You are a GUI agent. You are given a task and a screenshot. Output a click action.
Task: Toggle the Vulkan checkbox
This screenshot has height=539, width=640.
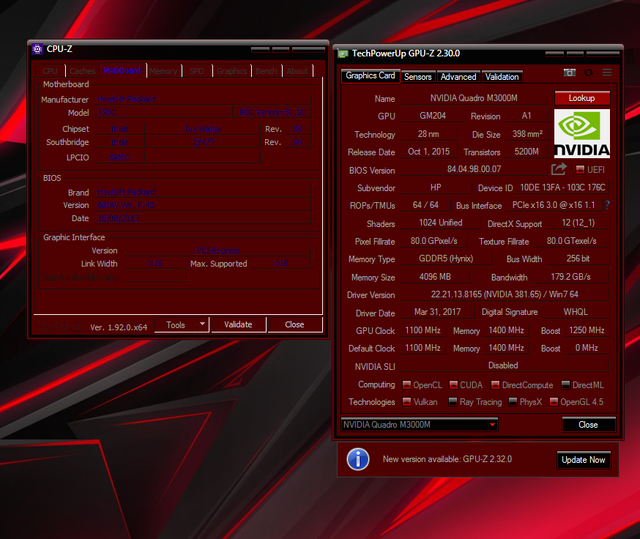pyautogui.click(x=407, y=402)
